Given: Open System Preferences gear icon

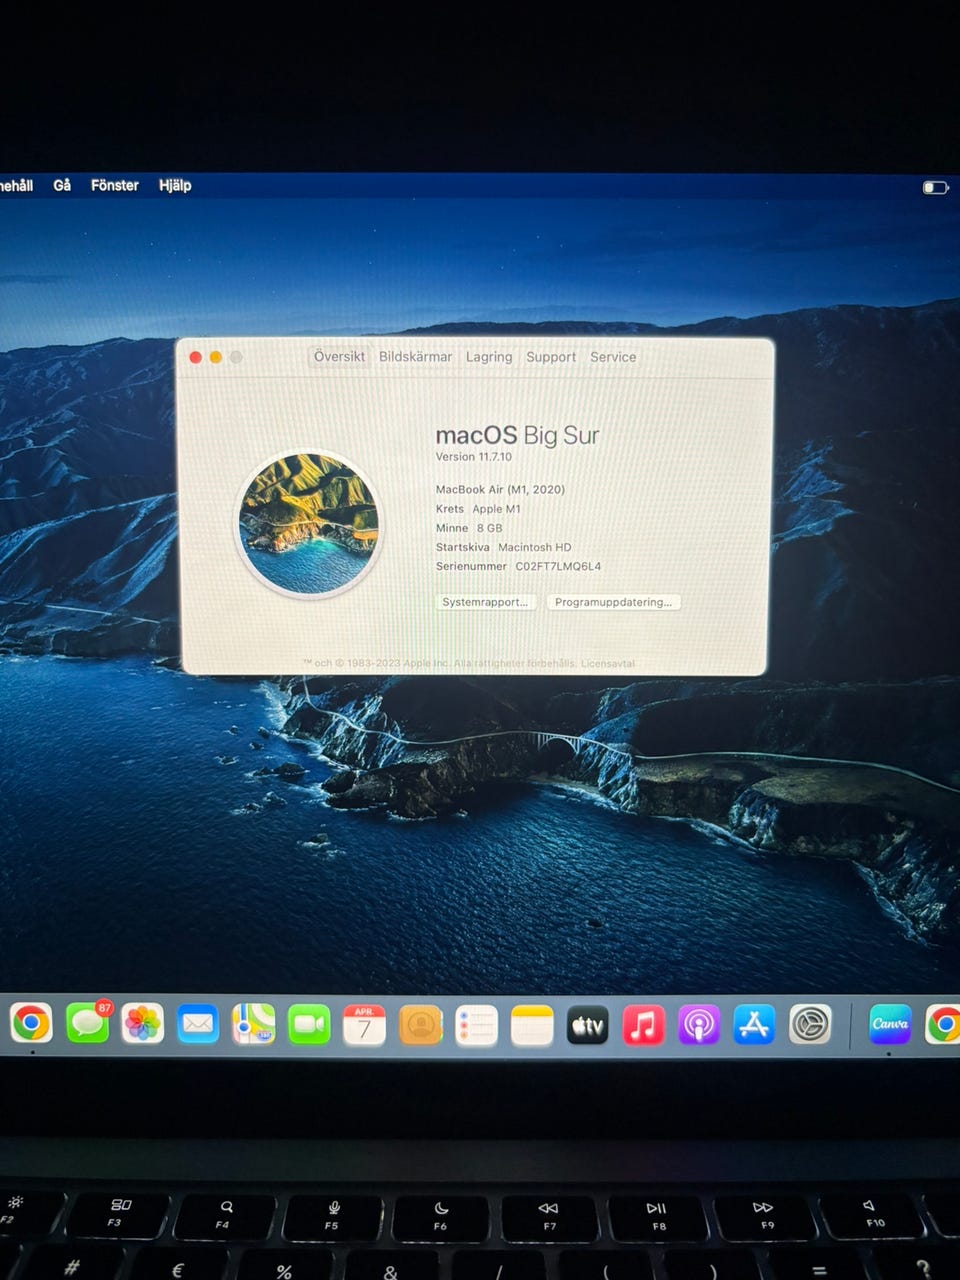Looking at the screenshot, I should point(810,1025).
